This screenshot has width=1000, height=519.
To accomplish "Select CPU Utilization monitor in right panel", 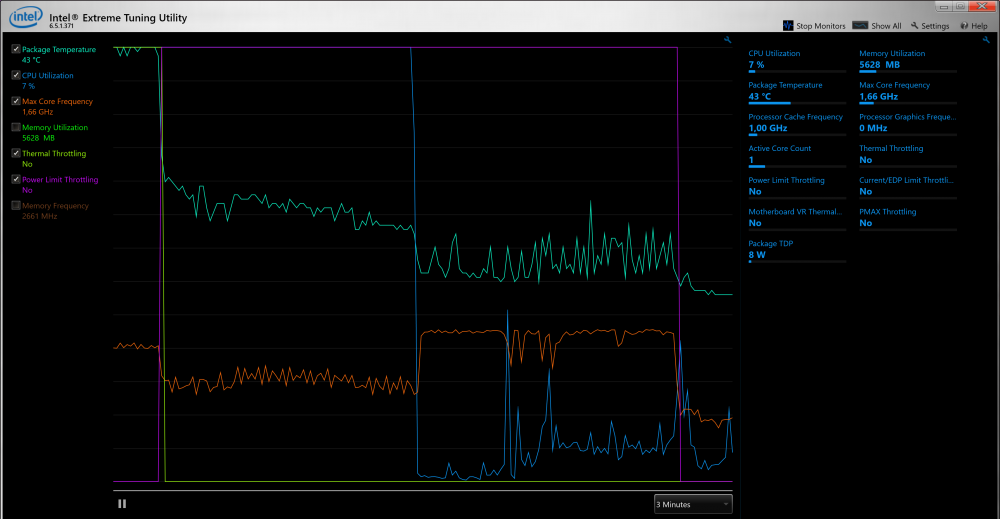I will click(797, 59).
